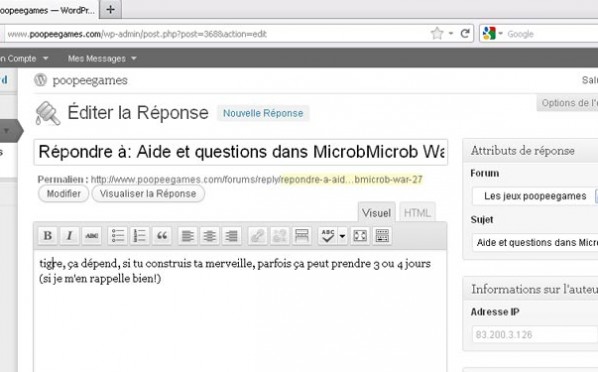Click the reply title field Répondre à
Viewport: 598px width, 372px height.
[x=241, y=152]
